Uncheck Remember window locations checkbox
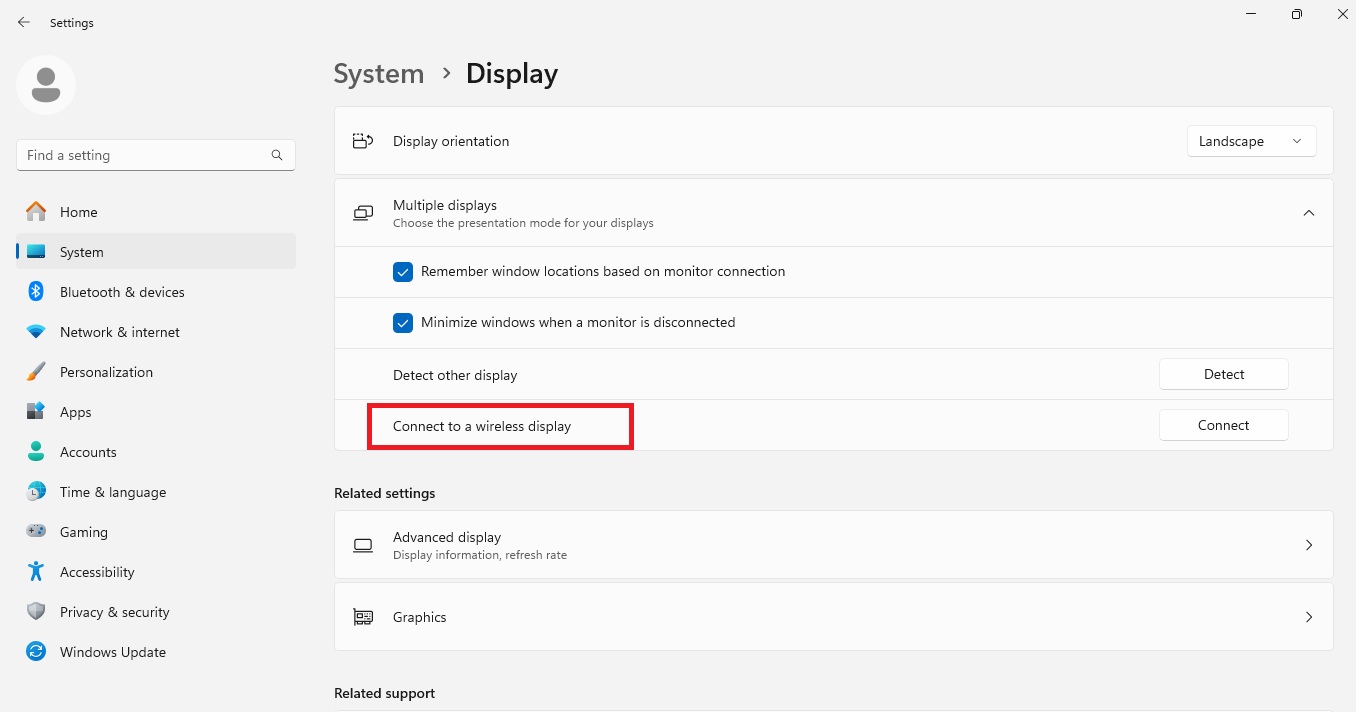The image size is (1356, 712). tap(403, 272)
